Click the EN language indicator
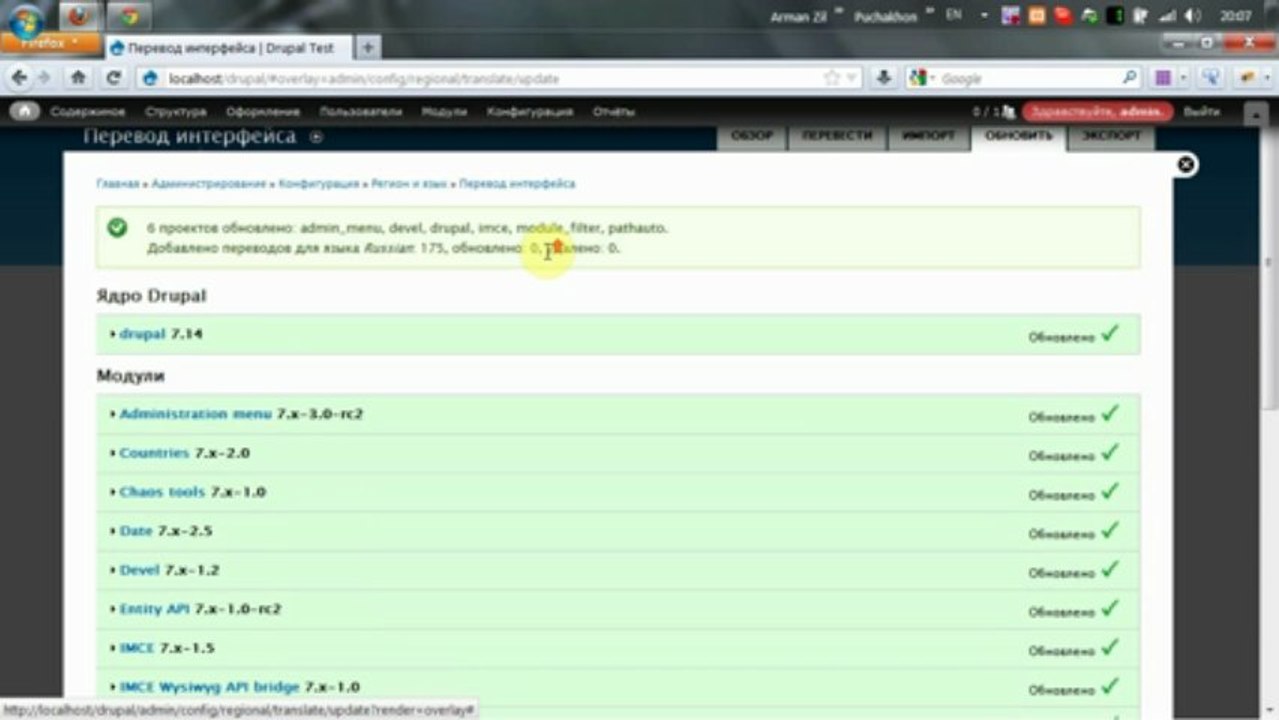Screen dimensions: 1279x720 tap(954, 16)
